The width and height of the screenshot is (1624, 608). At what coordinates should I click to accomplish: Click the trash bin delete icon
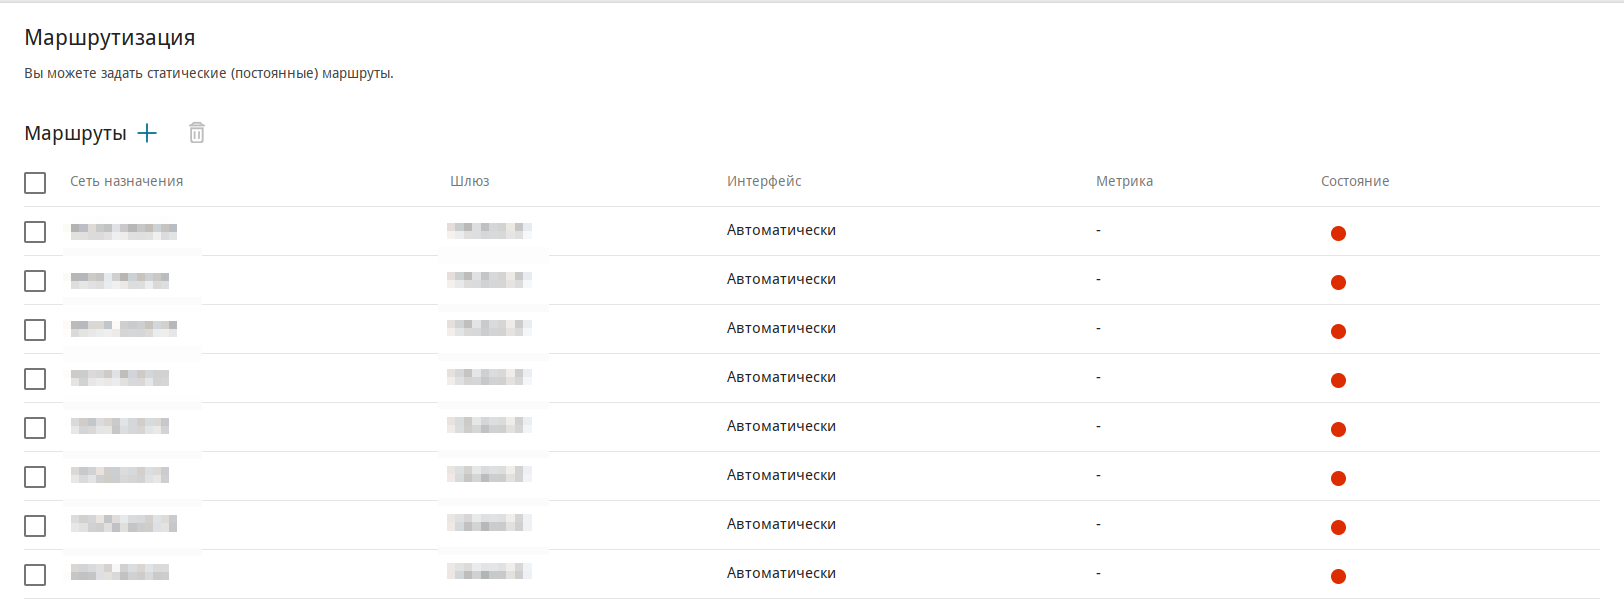tap(197, 133)
